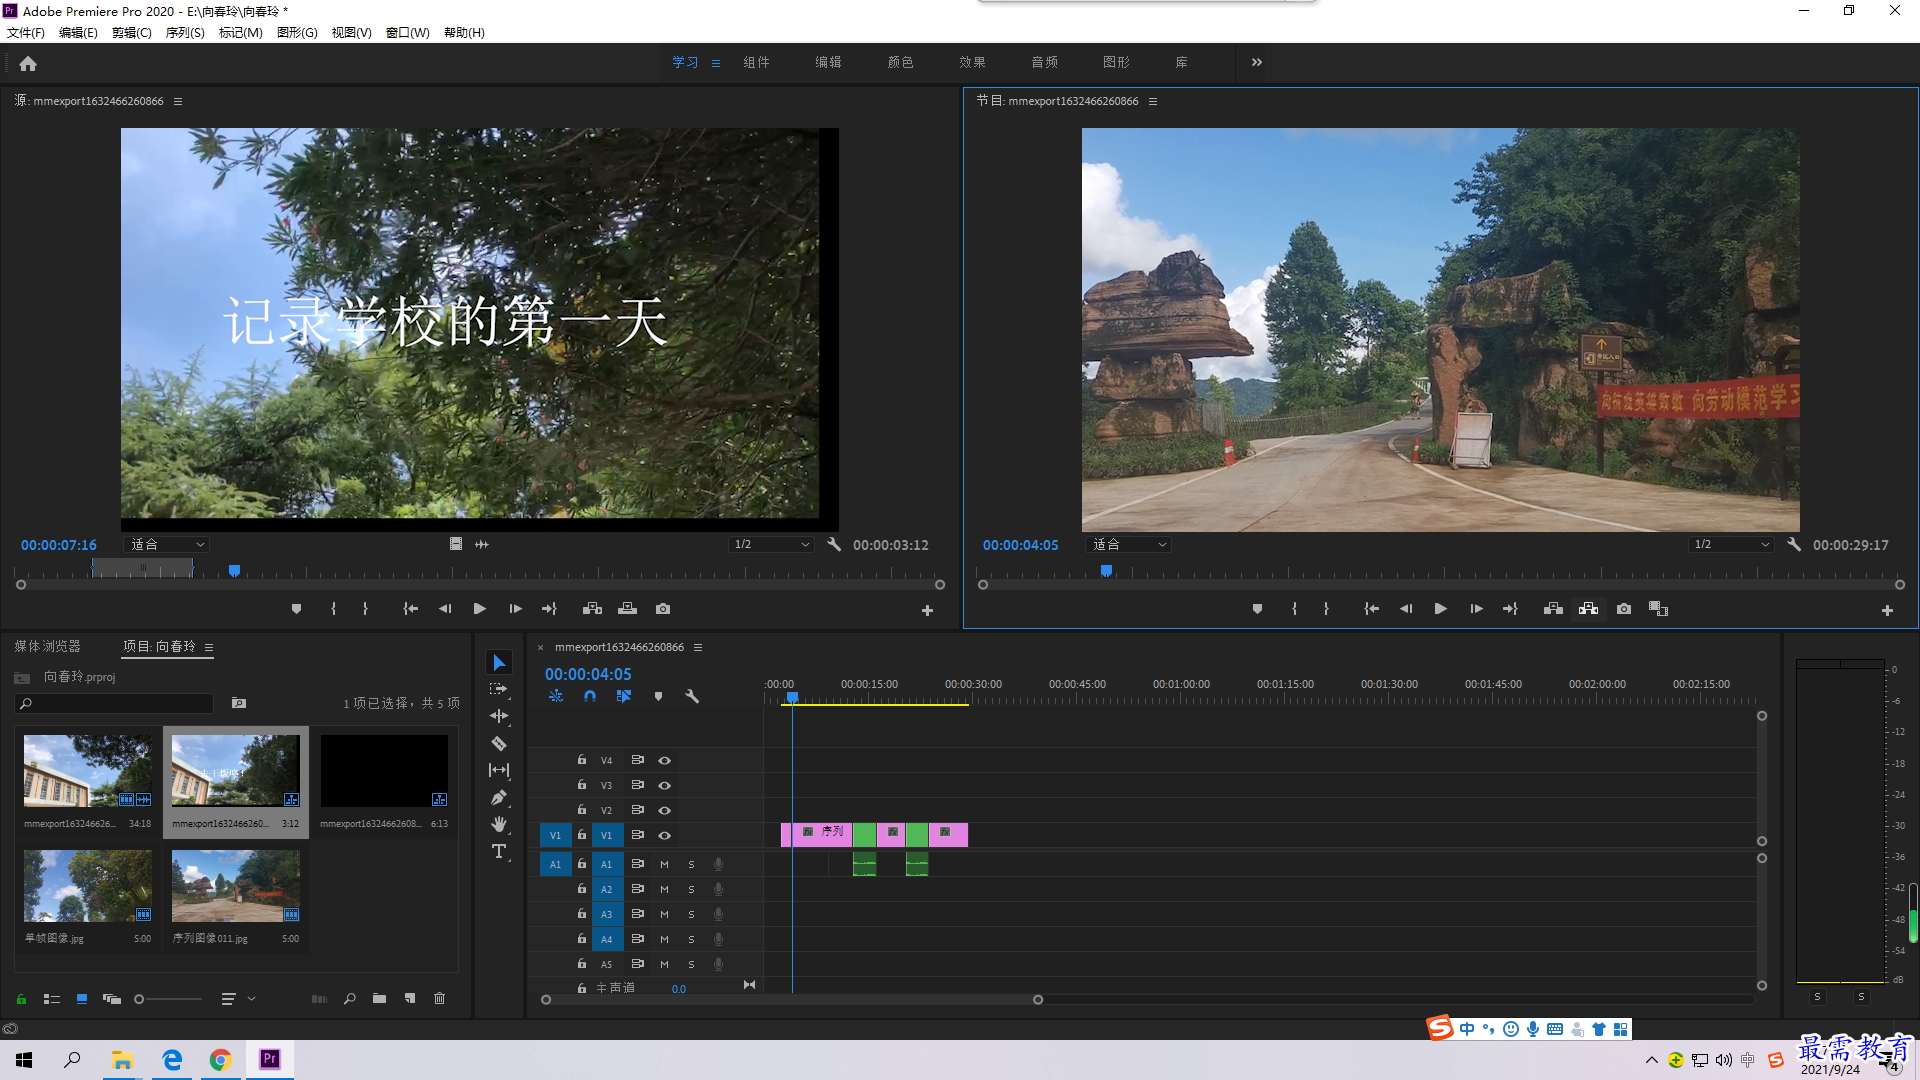Add marker in the timeline panel
This screenshot has height=1080, width=1920.
coord(658,696)
